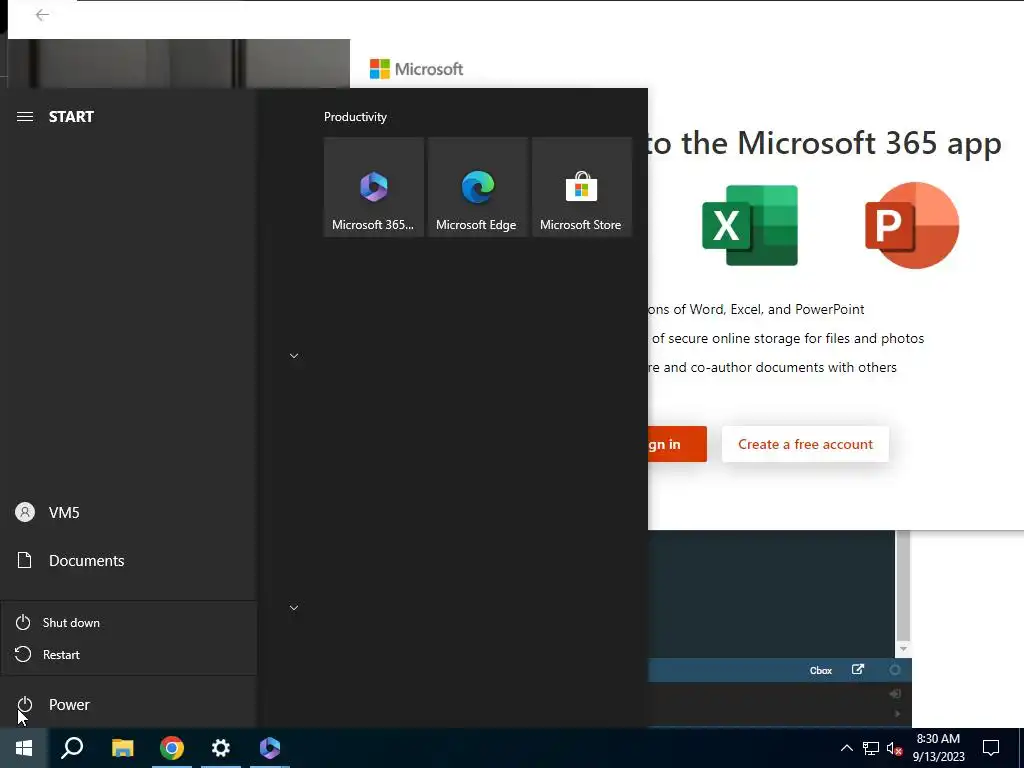Switch to Google Chrome in the taskbar
This screenshot has height=768, width=1024.
point(172,748)
